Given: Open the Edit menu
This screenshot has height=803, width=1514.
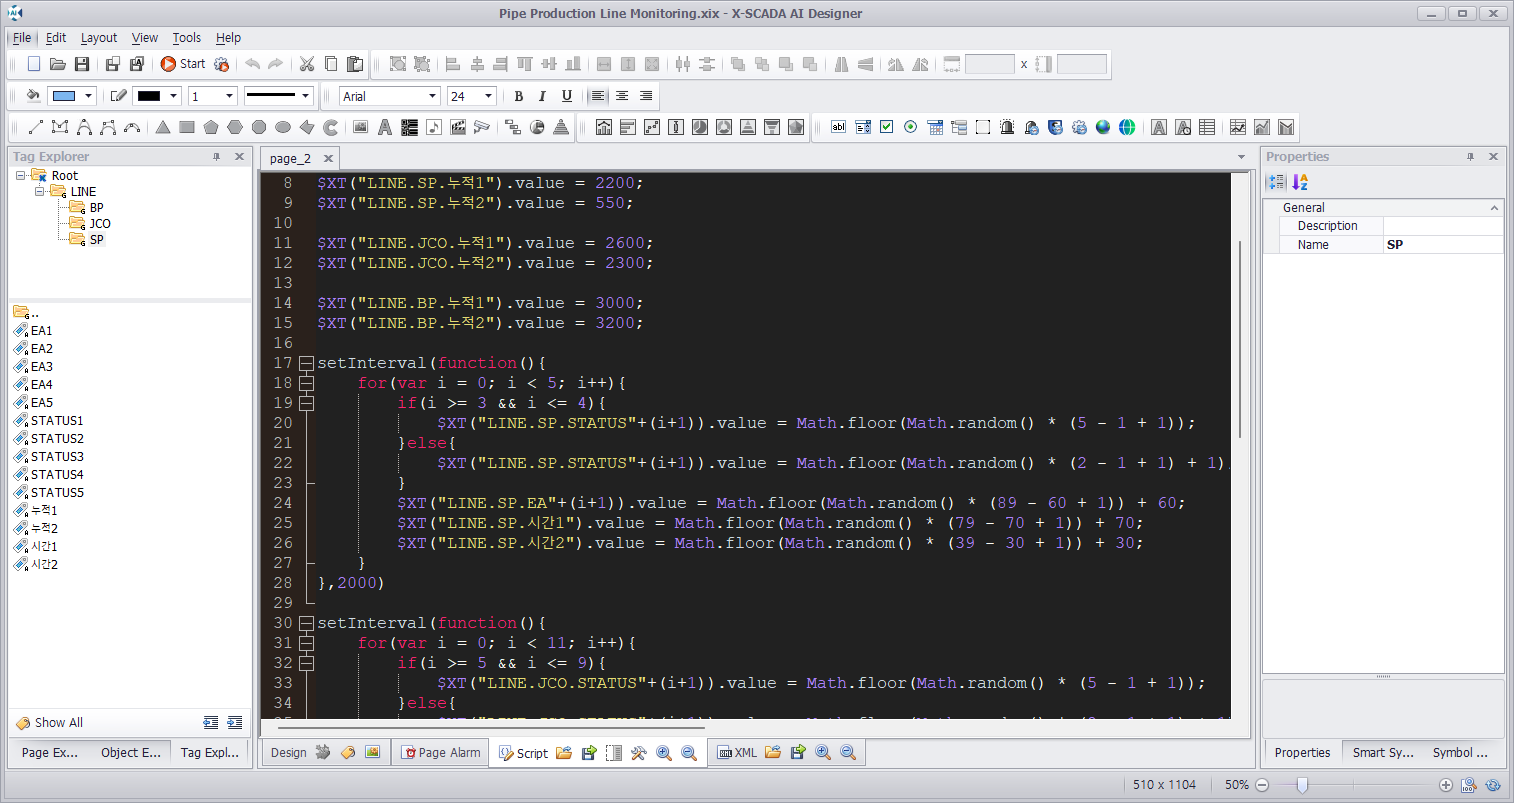Looking at the screenshot, I should coord(56,38).
